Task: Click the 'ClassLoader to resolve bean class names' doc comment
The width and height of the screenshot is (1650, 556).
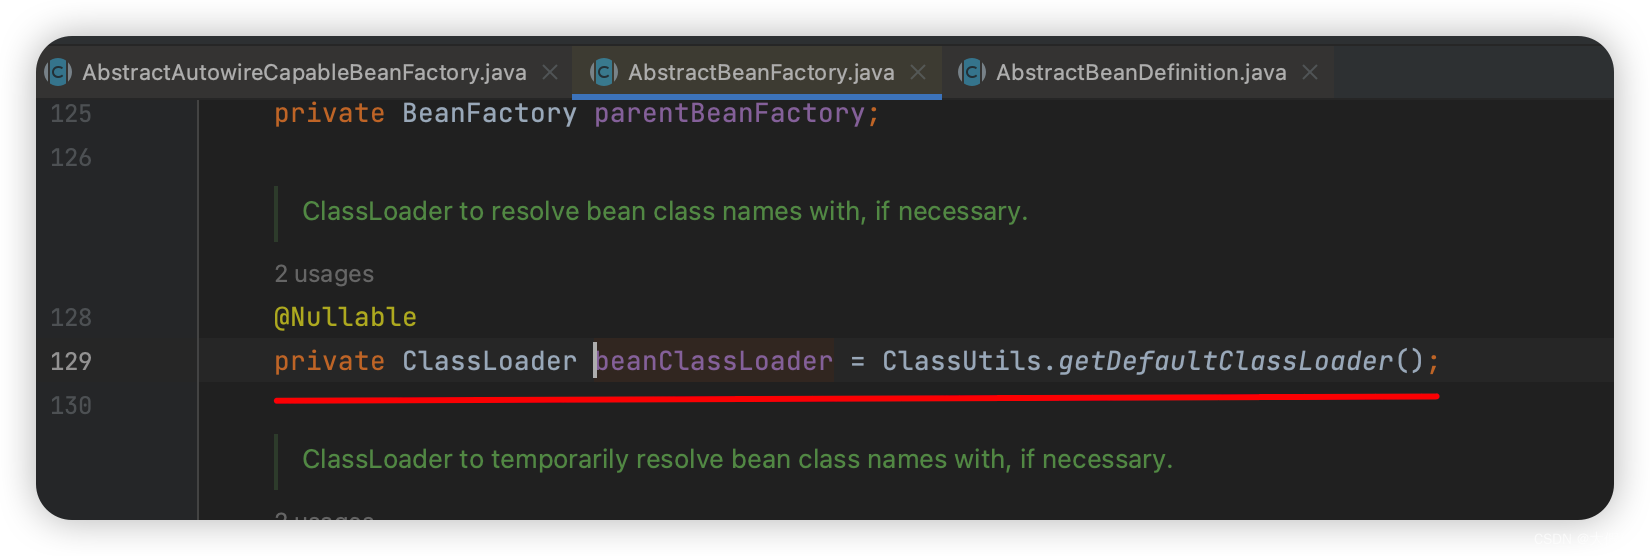Action: 665,211
